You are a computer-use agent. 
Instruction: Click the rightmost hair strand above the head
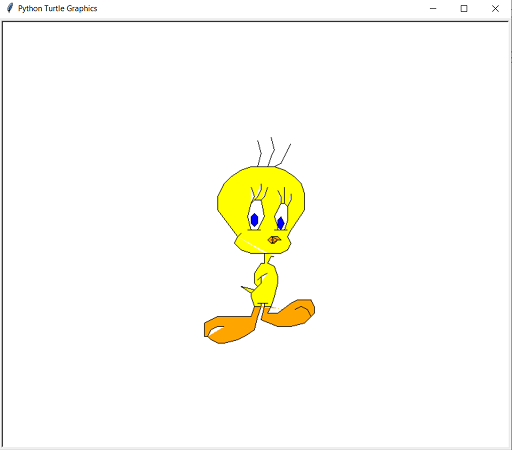[283, 155]
